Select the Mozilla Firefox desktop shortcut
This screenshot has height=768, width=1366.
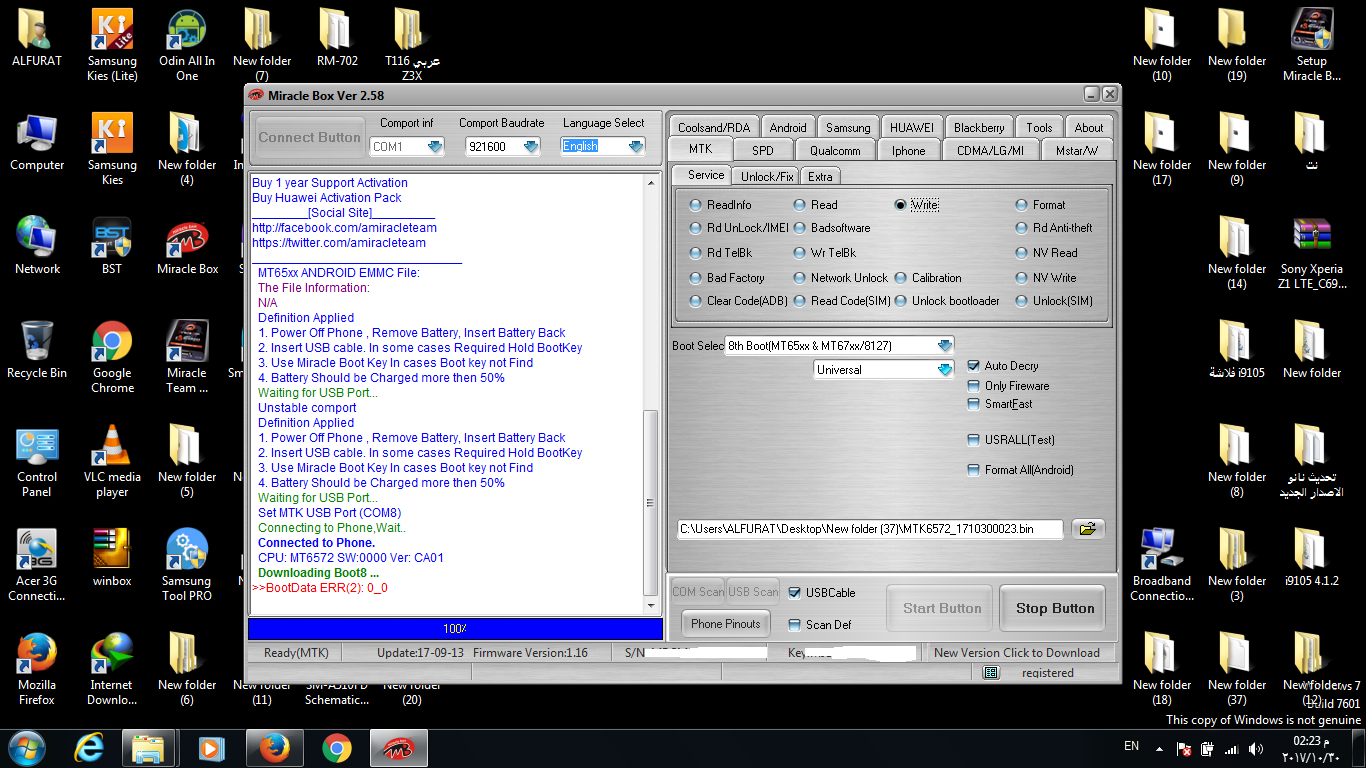pos(37,669)
